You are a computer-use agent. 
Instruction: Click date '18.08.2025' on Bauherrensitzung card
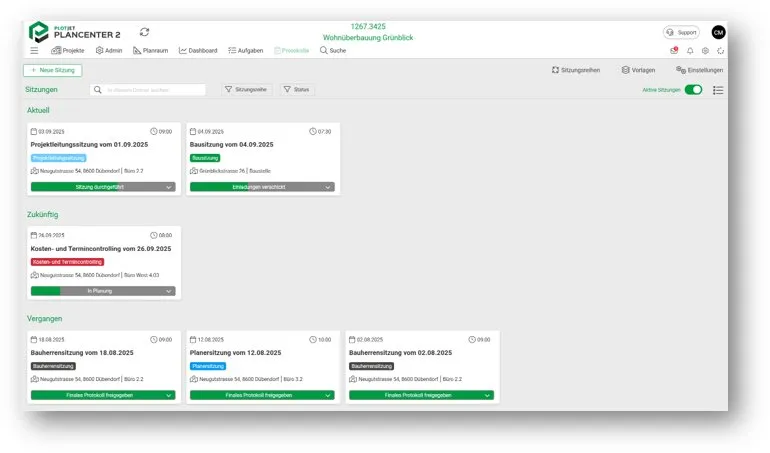point(52,340)
